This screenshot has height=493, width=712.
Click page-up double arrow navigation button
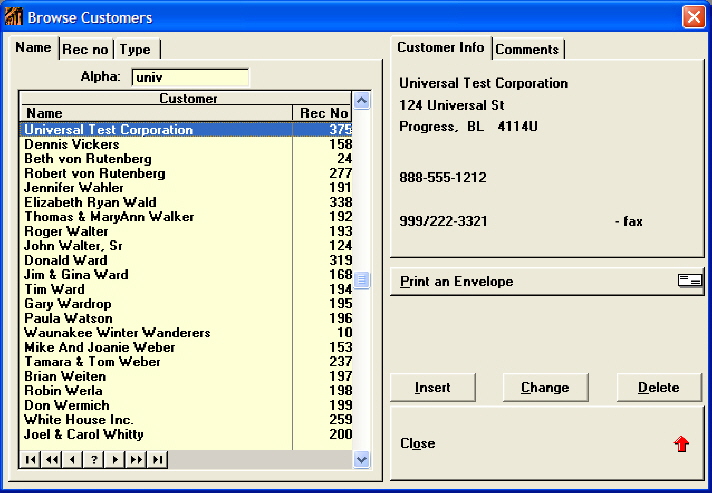(50, 459)
